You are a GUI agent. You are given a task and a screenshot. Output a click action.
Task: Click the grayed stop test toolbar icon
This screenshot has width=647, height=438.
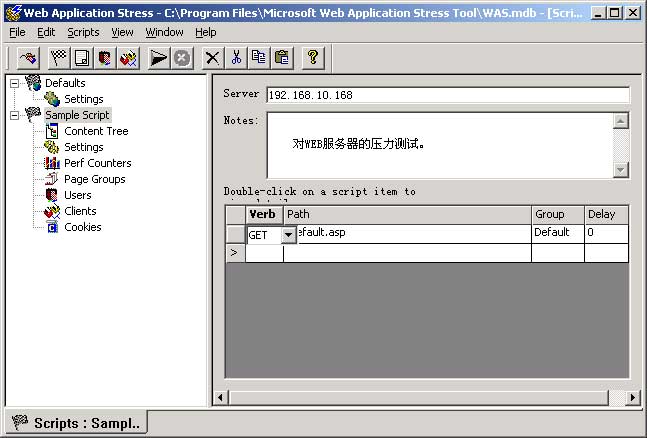pos(182,58)
